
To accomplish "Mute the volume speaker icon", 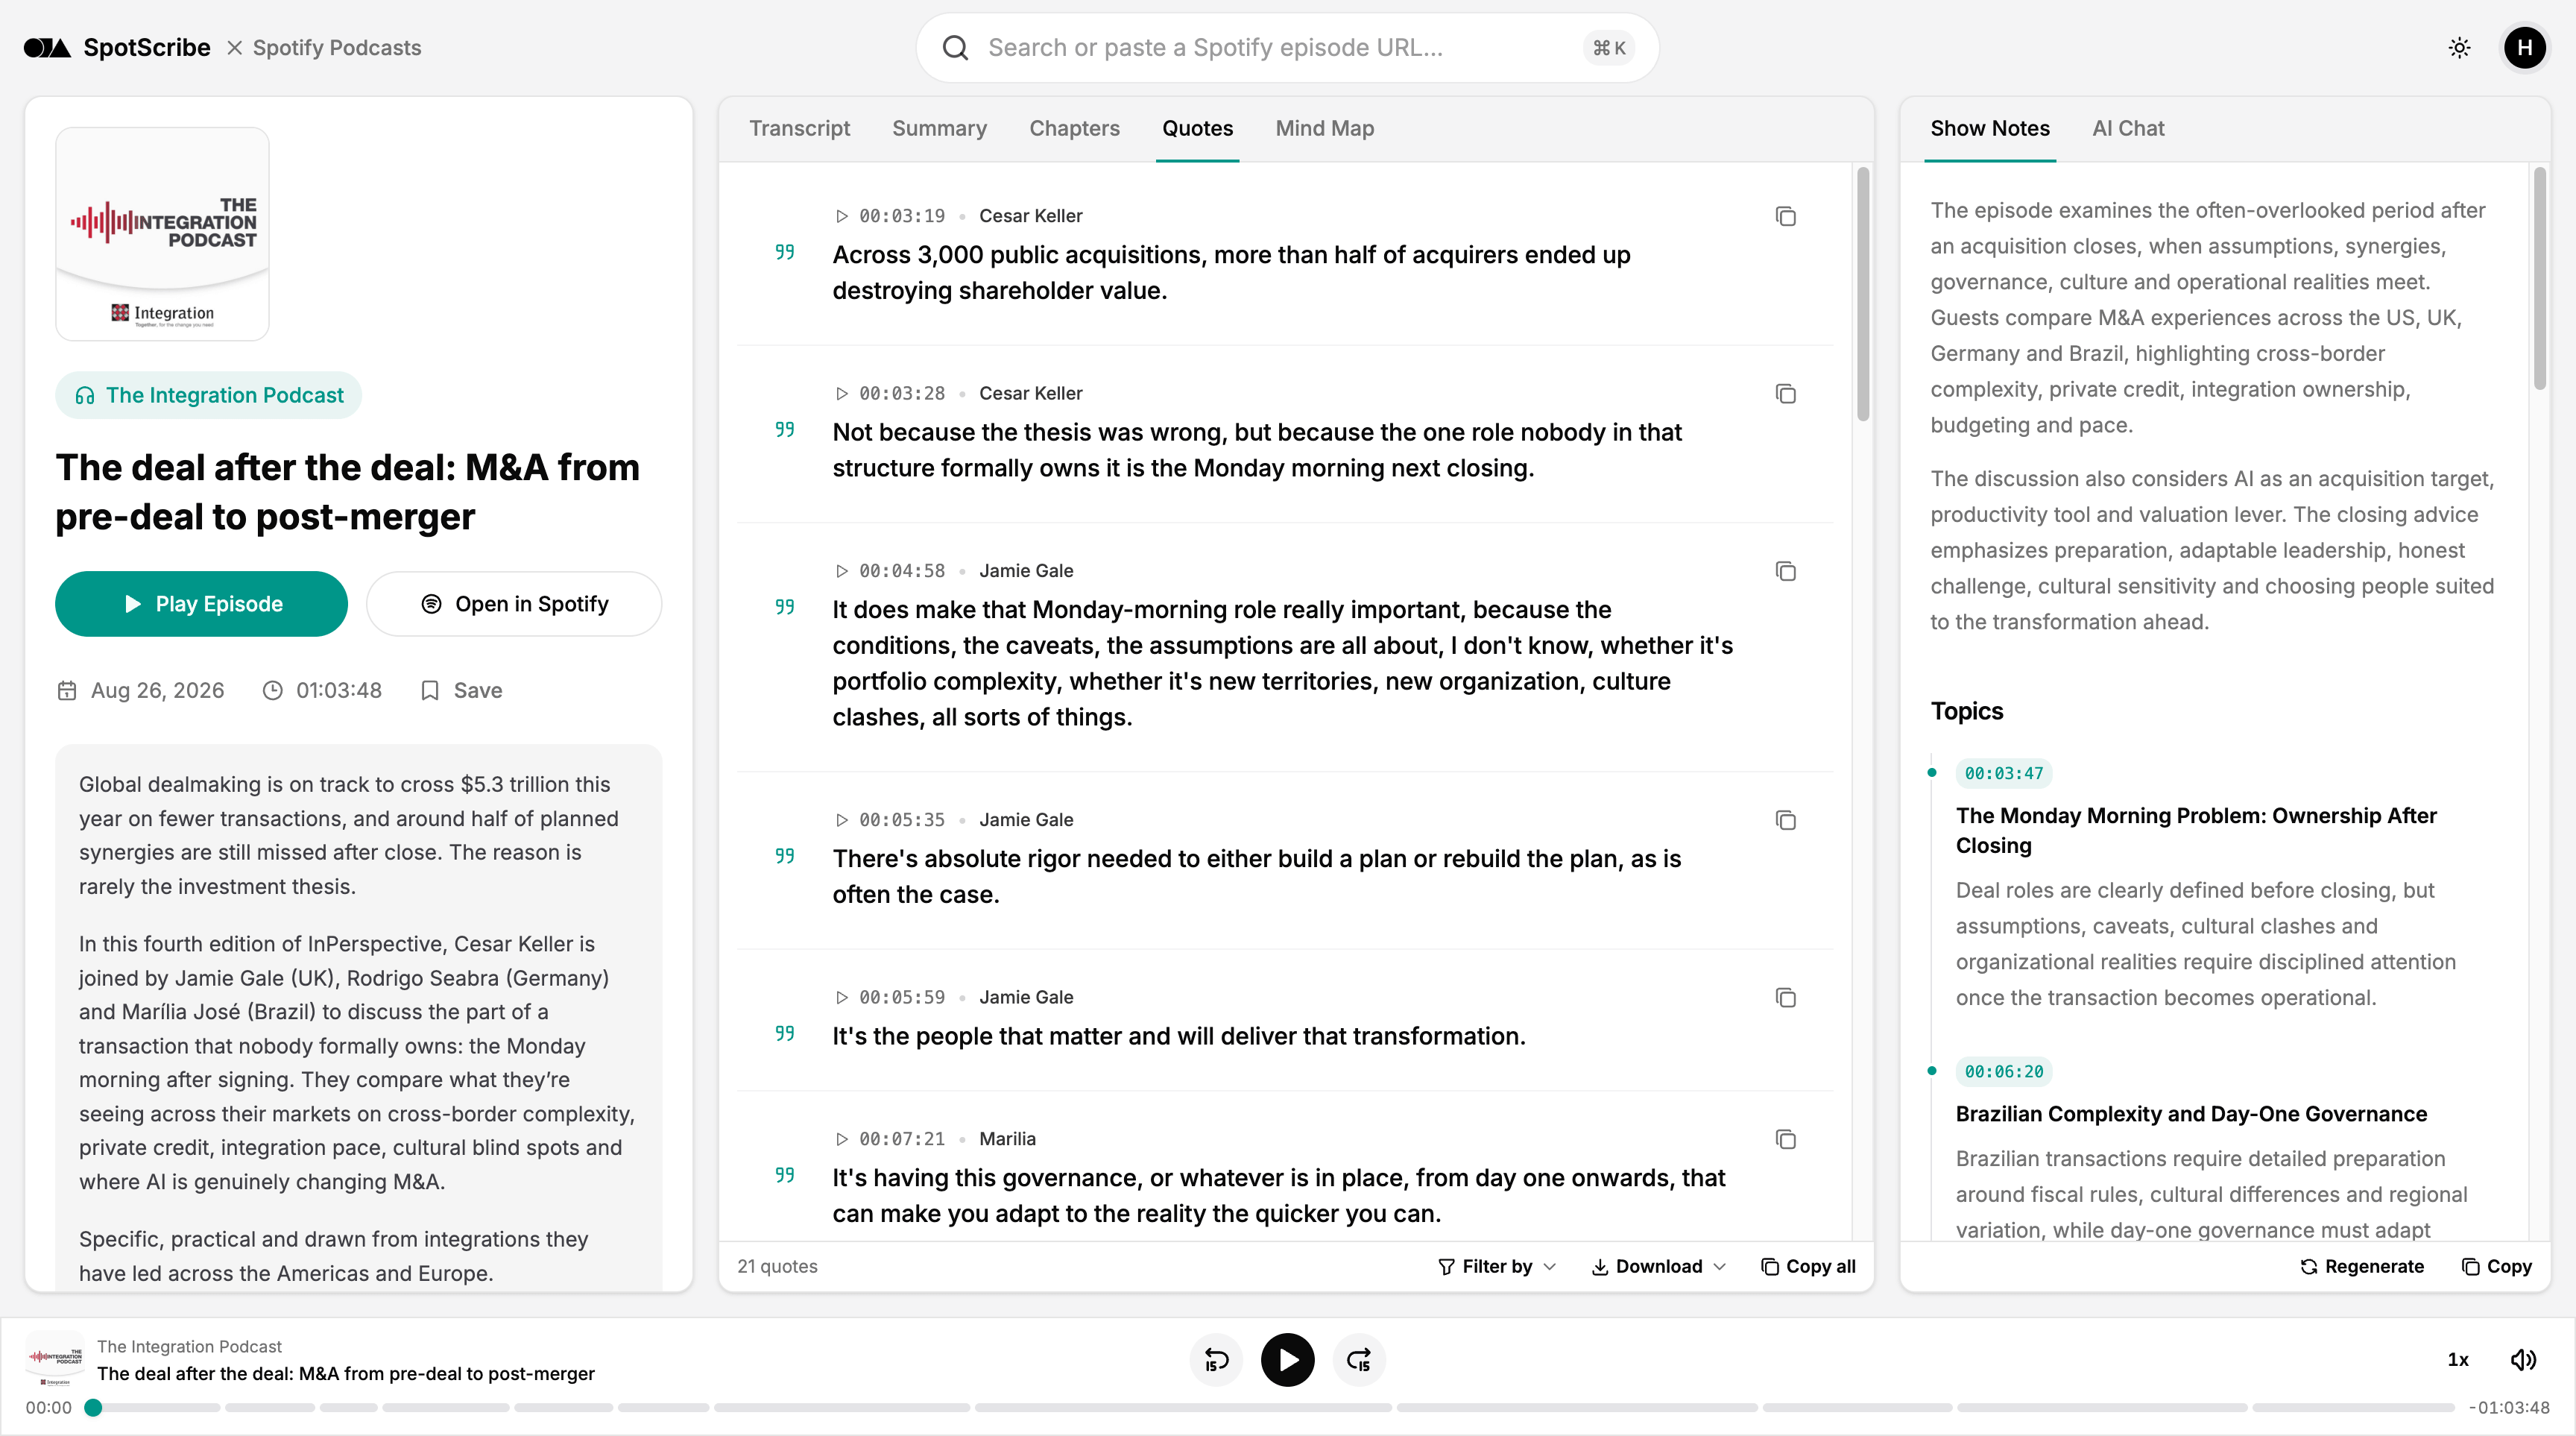I will pyautogui.click(x=2523, y=1360).
